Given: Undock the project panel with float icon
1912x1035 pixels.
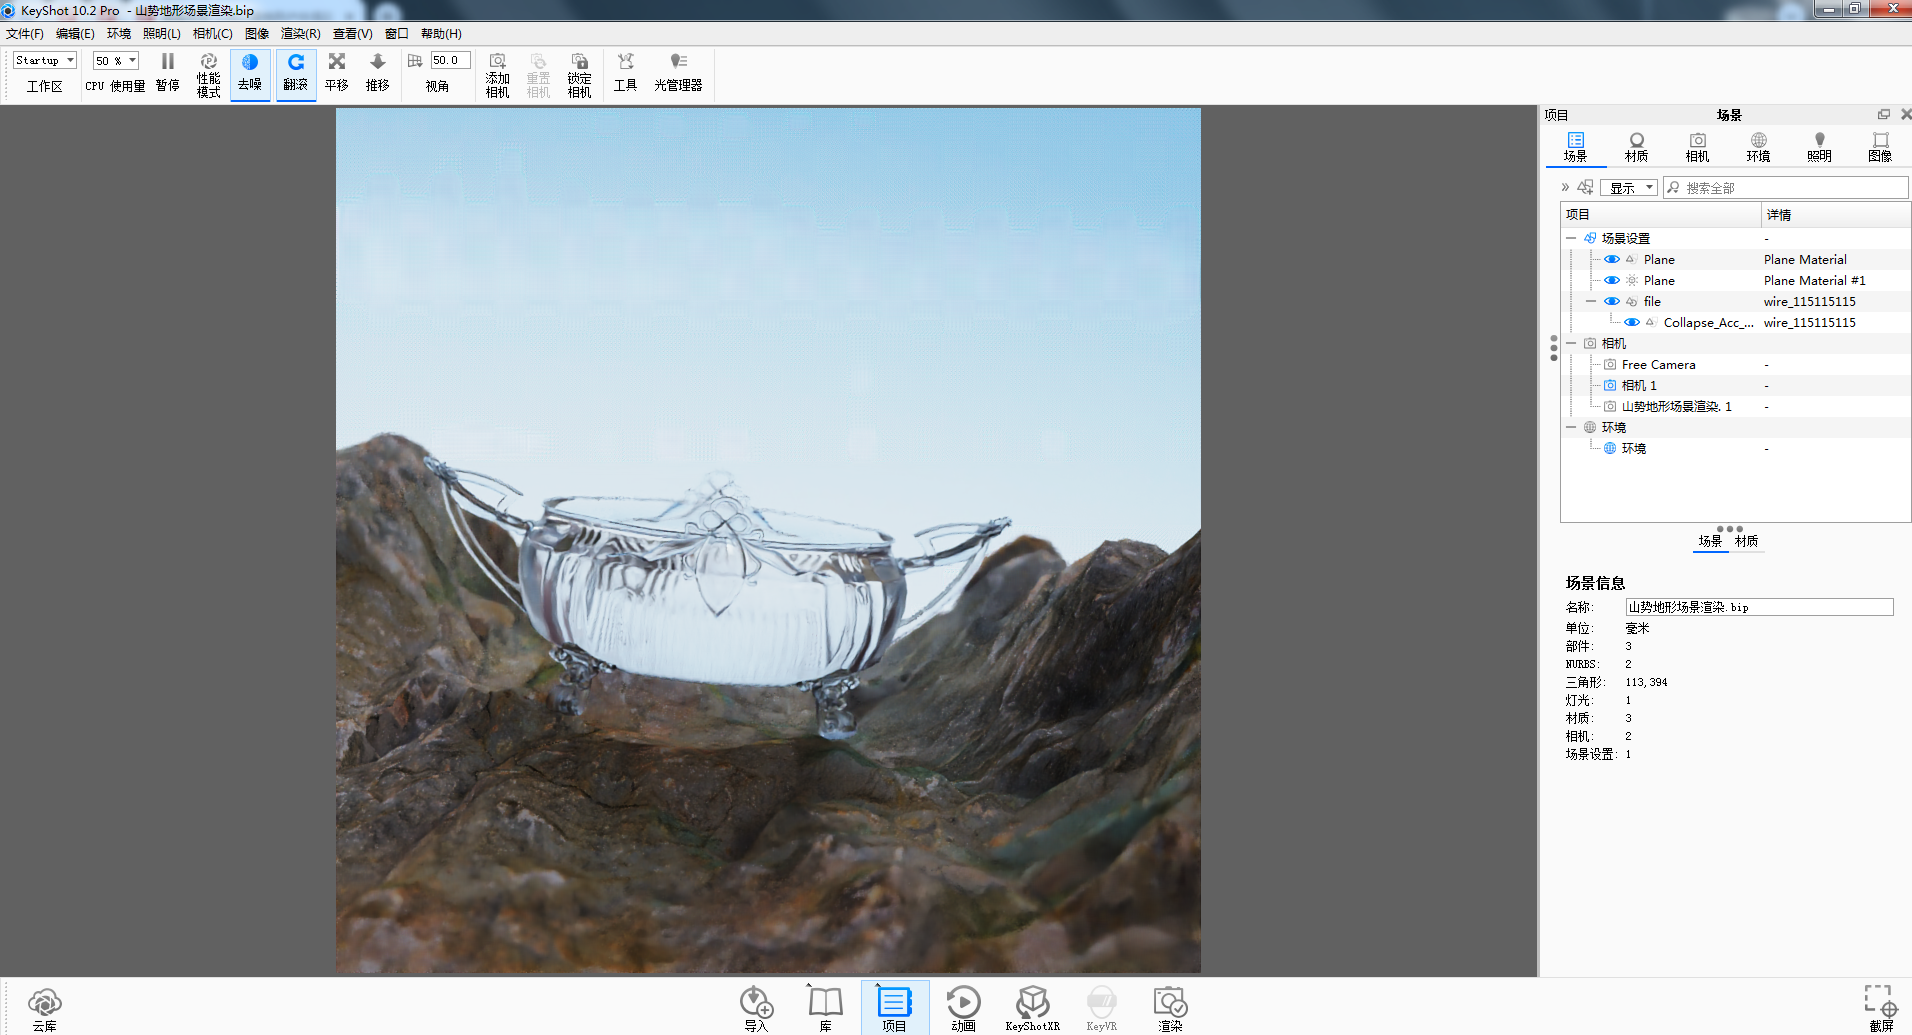Looking at the screenshot, I should pyautogui.click(x=1883, y=115).
